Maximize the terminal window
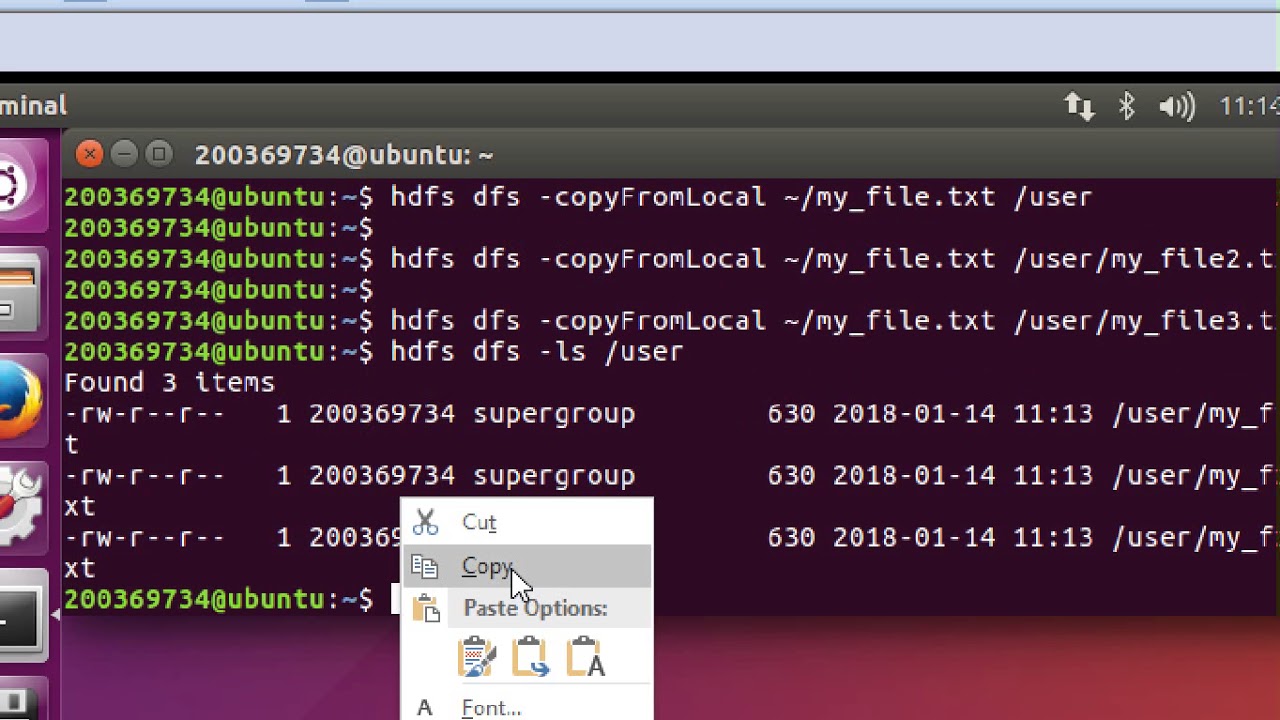 pyautogui.click(x=158, y=154)
